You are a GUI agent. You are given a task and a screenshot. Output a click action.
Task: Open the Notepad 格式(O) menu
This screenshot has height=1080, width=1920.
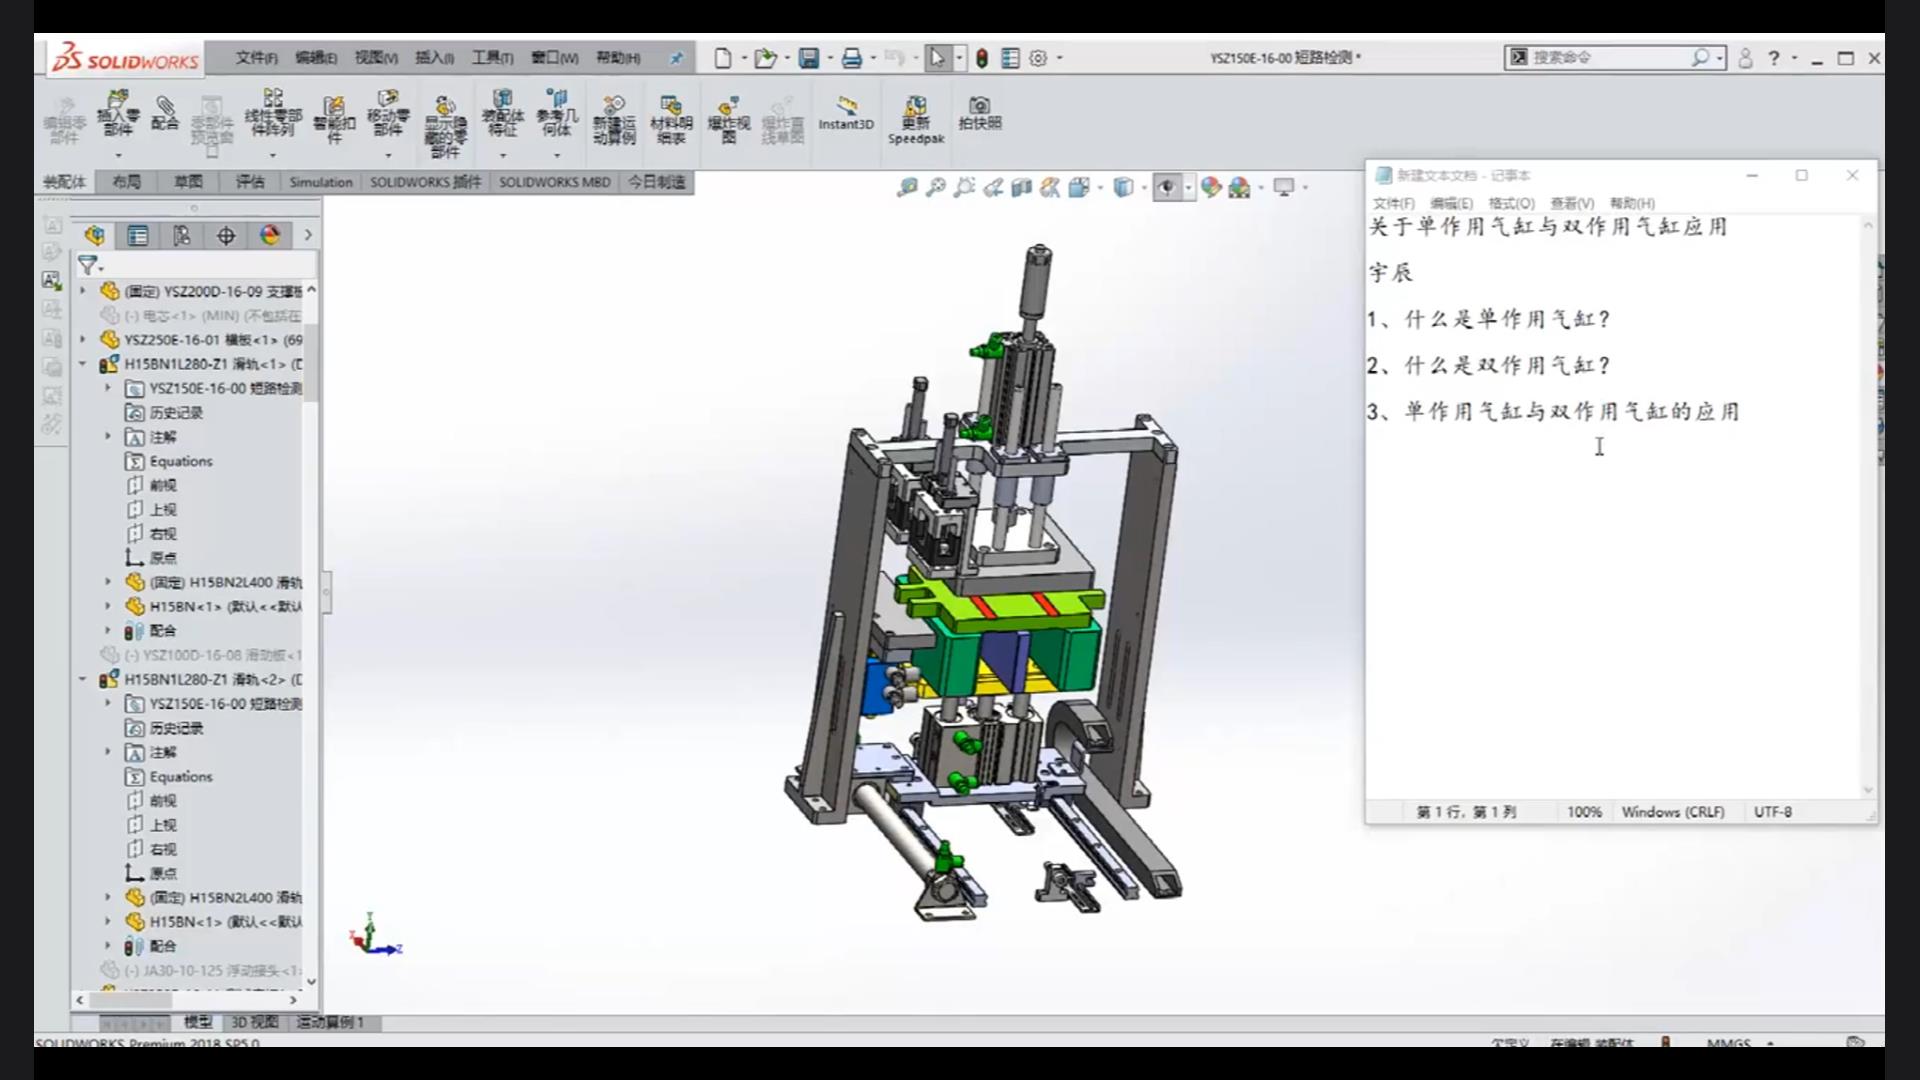coord(1511,203)
